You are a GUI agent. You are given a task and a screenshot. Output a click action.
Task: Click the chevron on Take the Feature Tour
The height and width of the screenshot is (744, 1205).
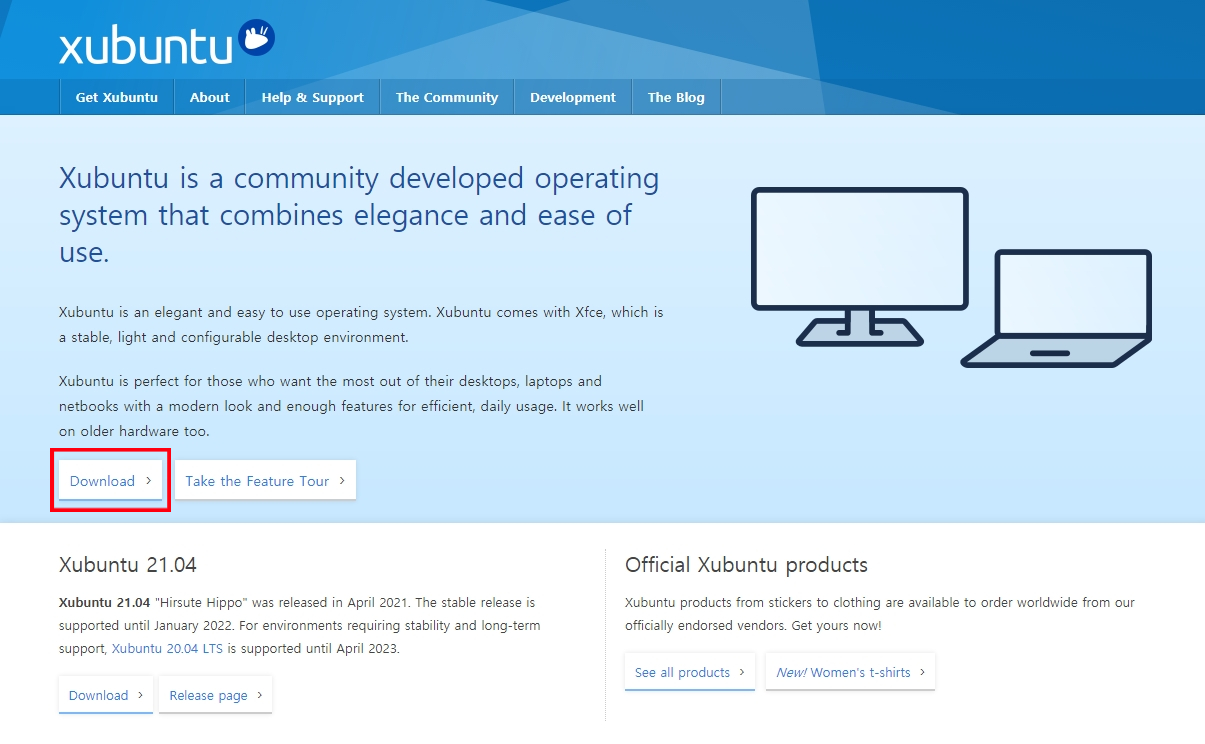click(341, 481)
